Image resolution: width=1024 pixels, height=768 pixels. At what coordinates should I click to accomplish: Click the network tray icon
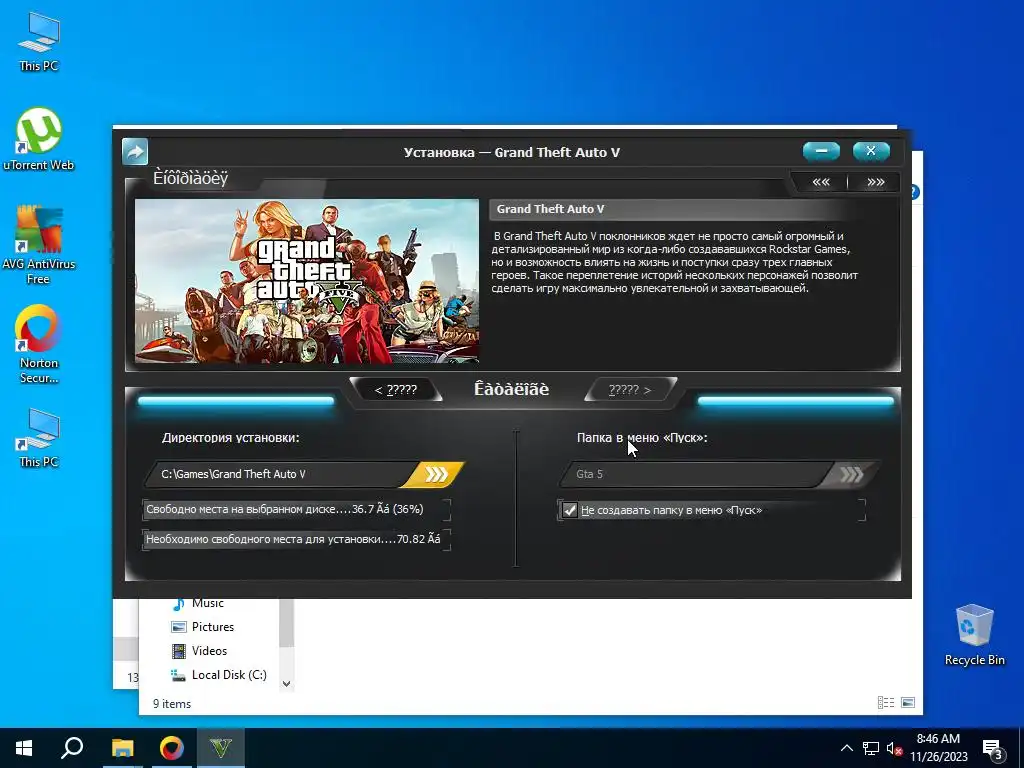[x=871, y=748]
